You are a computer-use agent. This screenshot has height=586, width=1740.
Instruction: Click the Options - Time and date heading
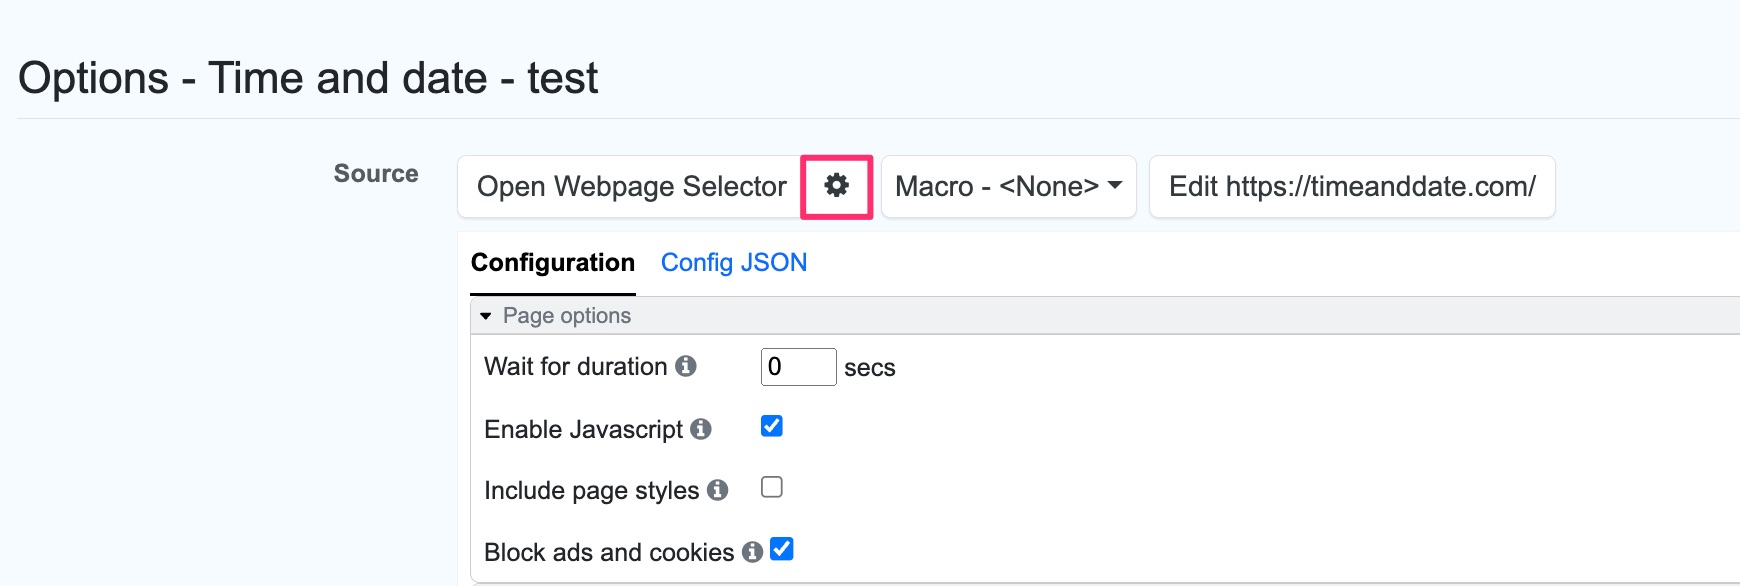(x=308, y=78)
